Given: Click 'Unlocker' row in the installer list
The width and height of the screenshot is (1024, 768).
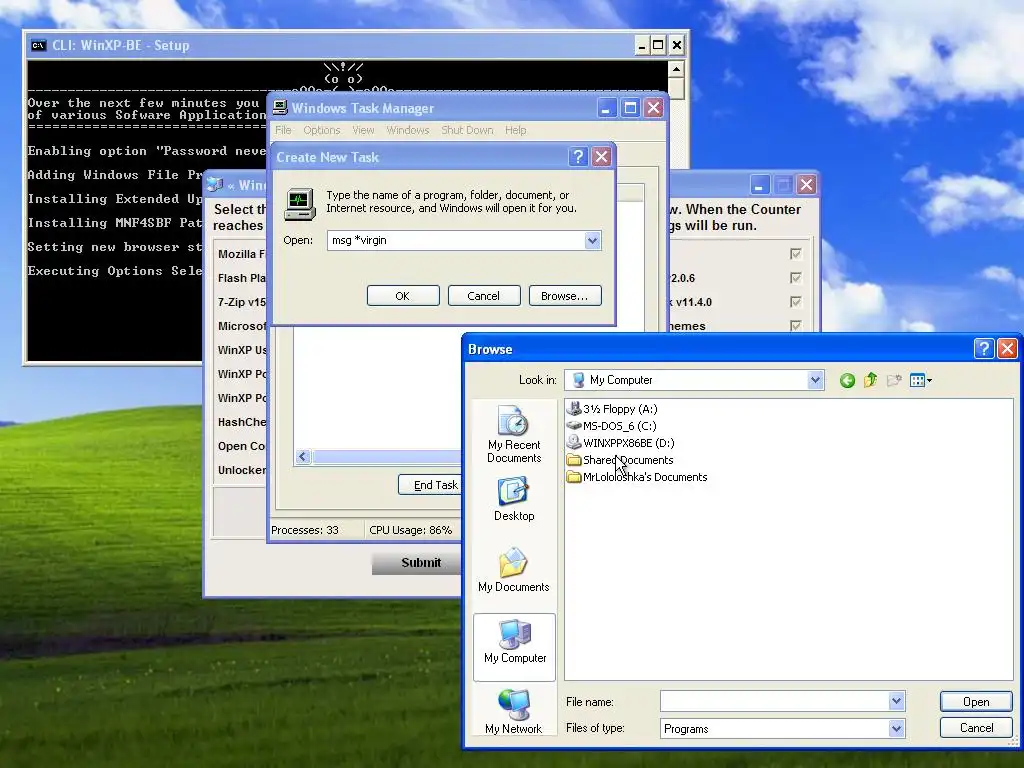Looking at the screenshot, I should (241, 470).
